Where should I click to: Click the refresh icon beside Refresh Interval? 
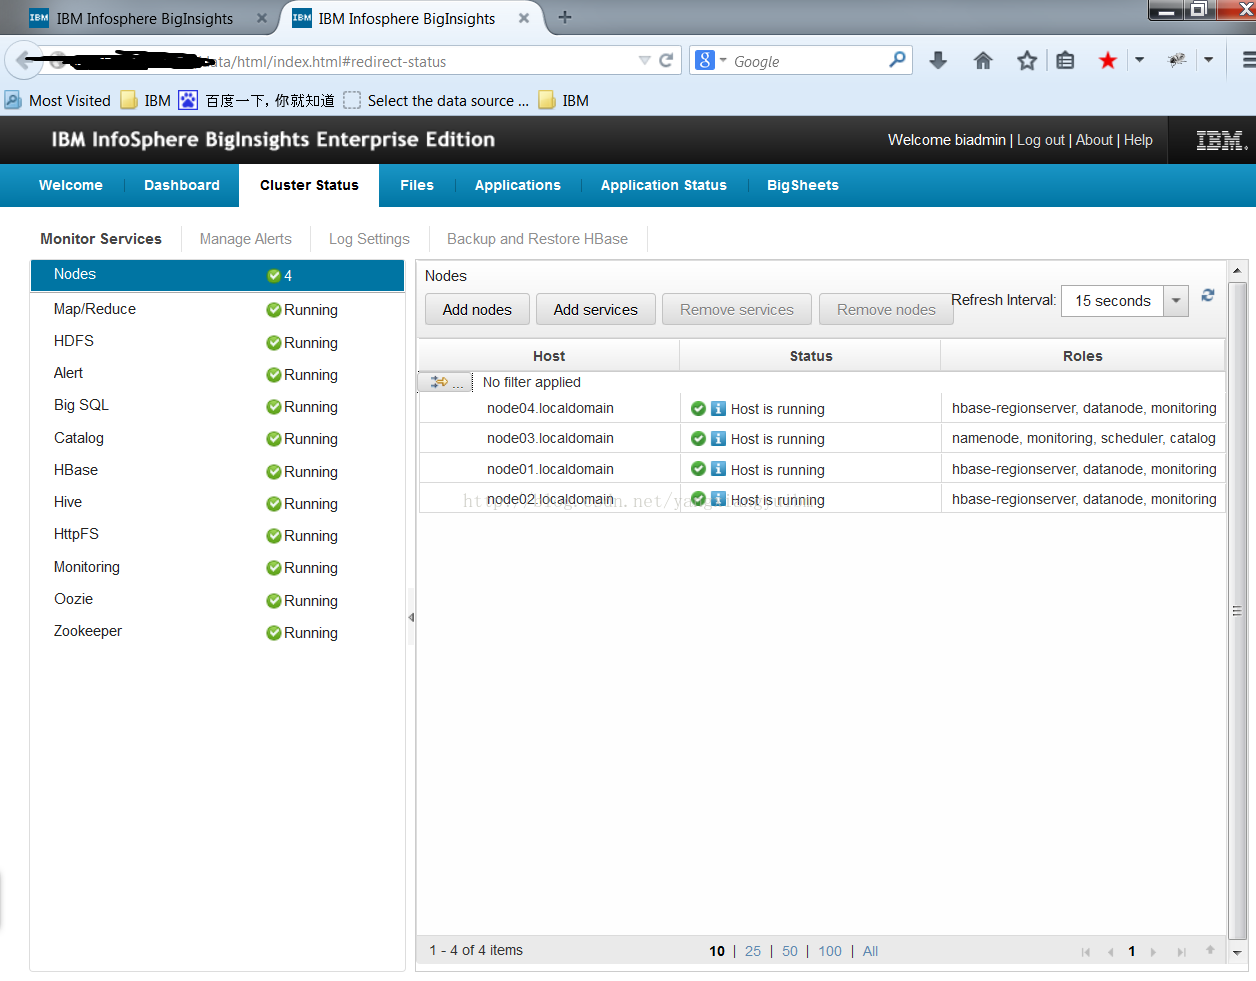click(x=1208, y=295)
